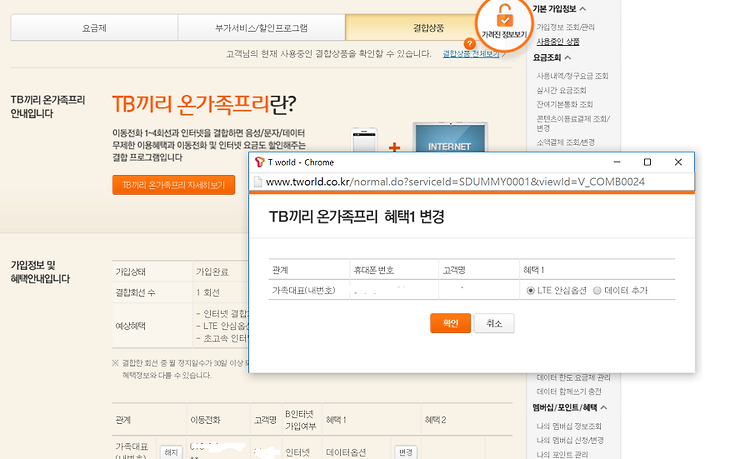
Task: Select the 데이터 추가 radio button
Action: pos(597,290)
